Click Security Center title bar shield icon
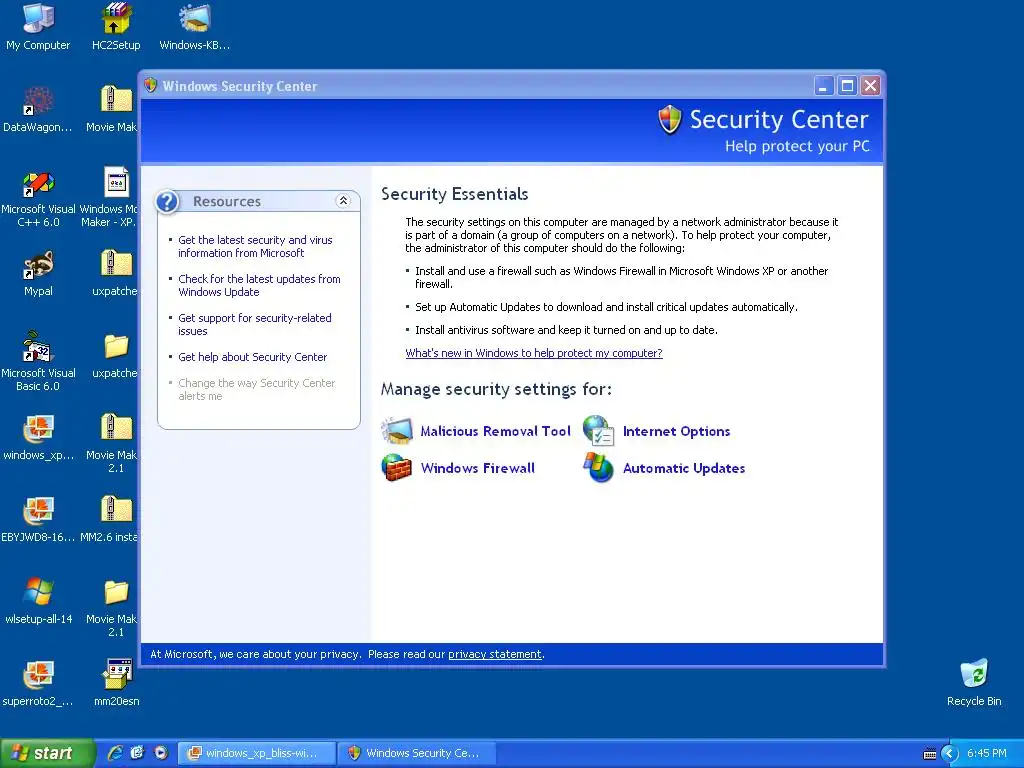The height and width of the screenshot is (768, 1024). point(151,86)
